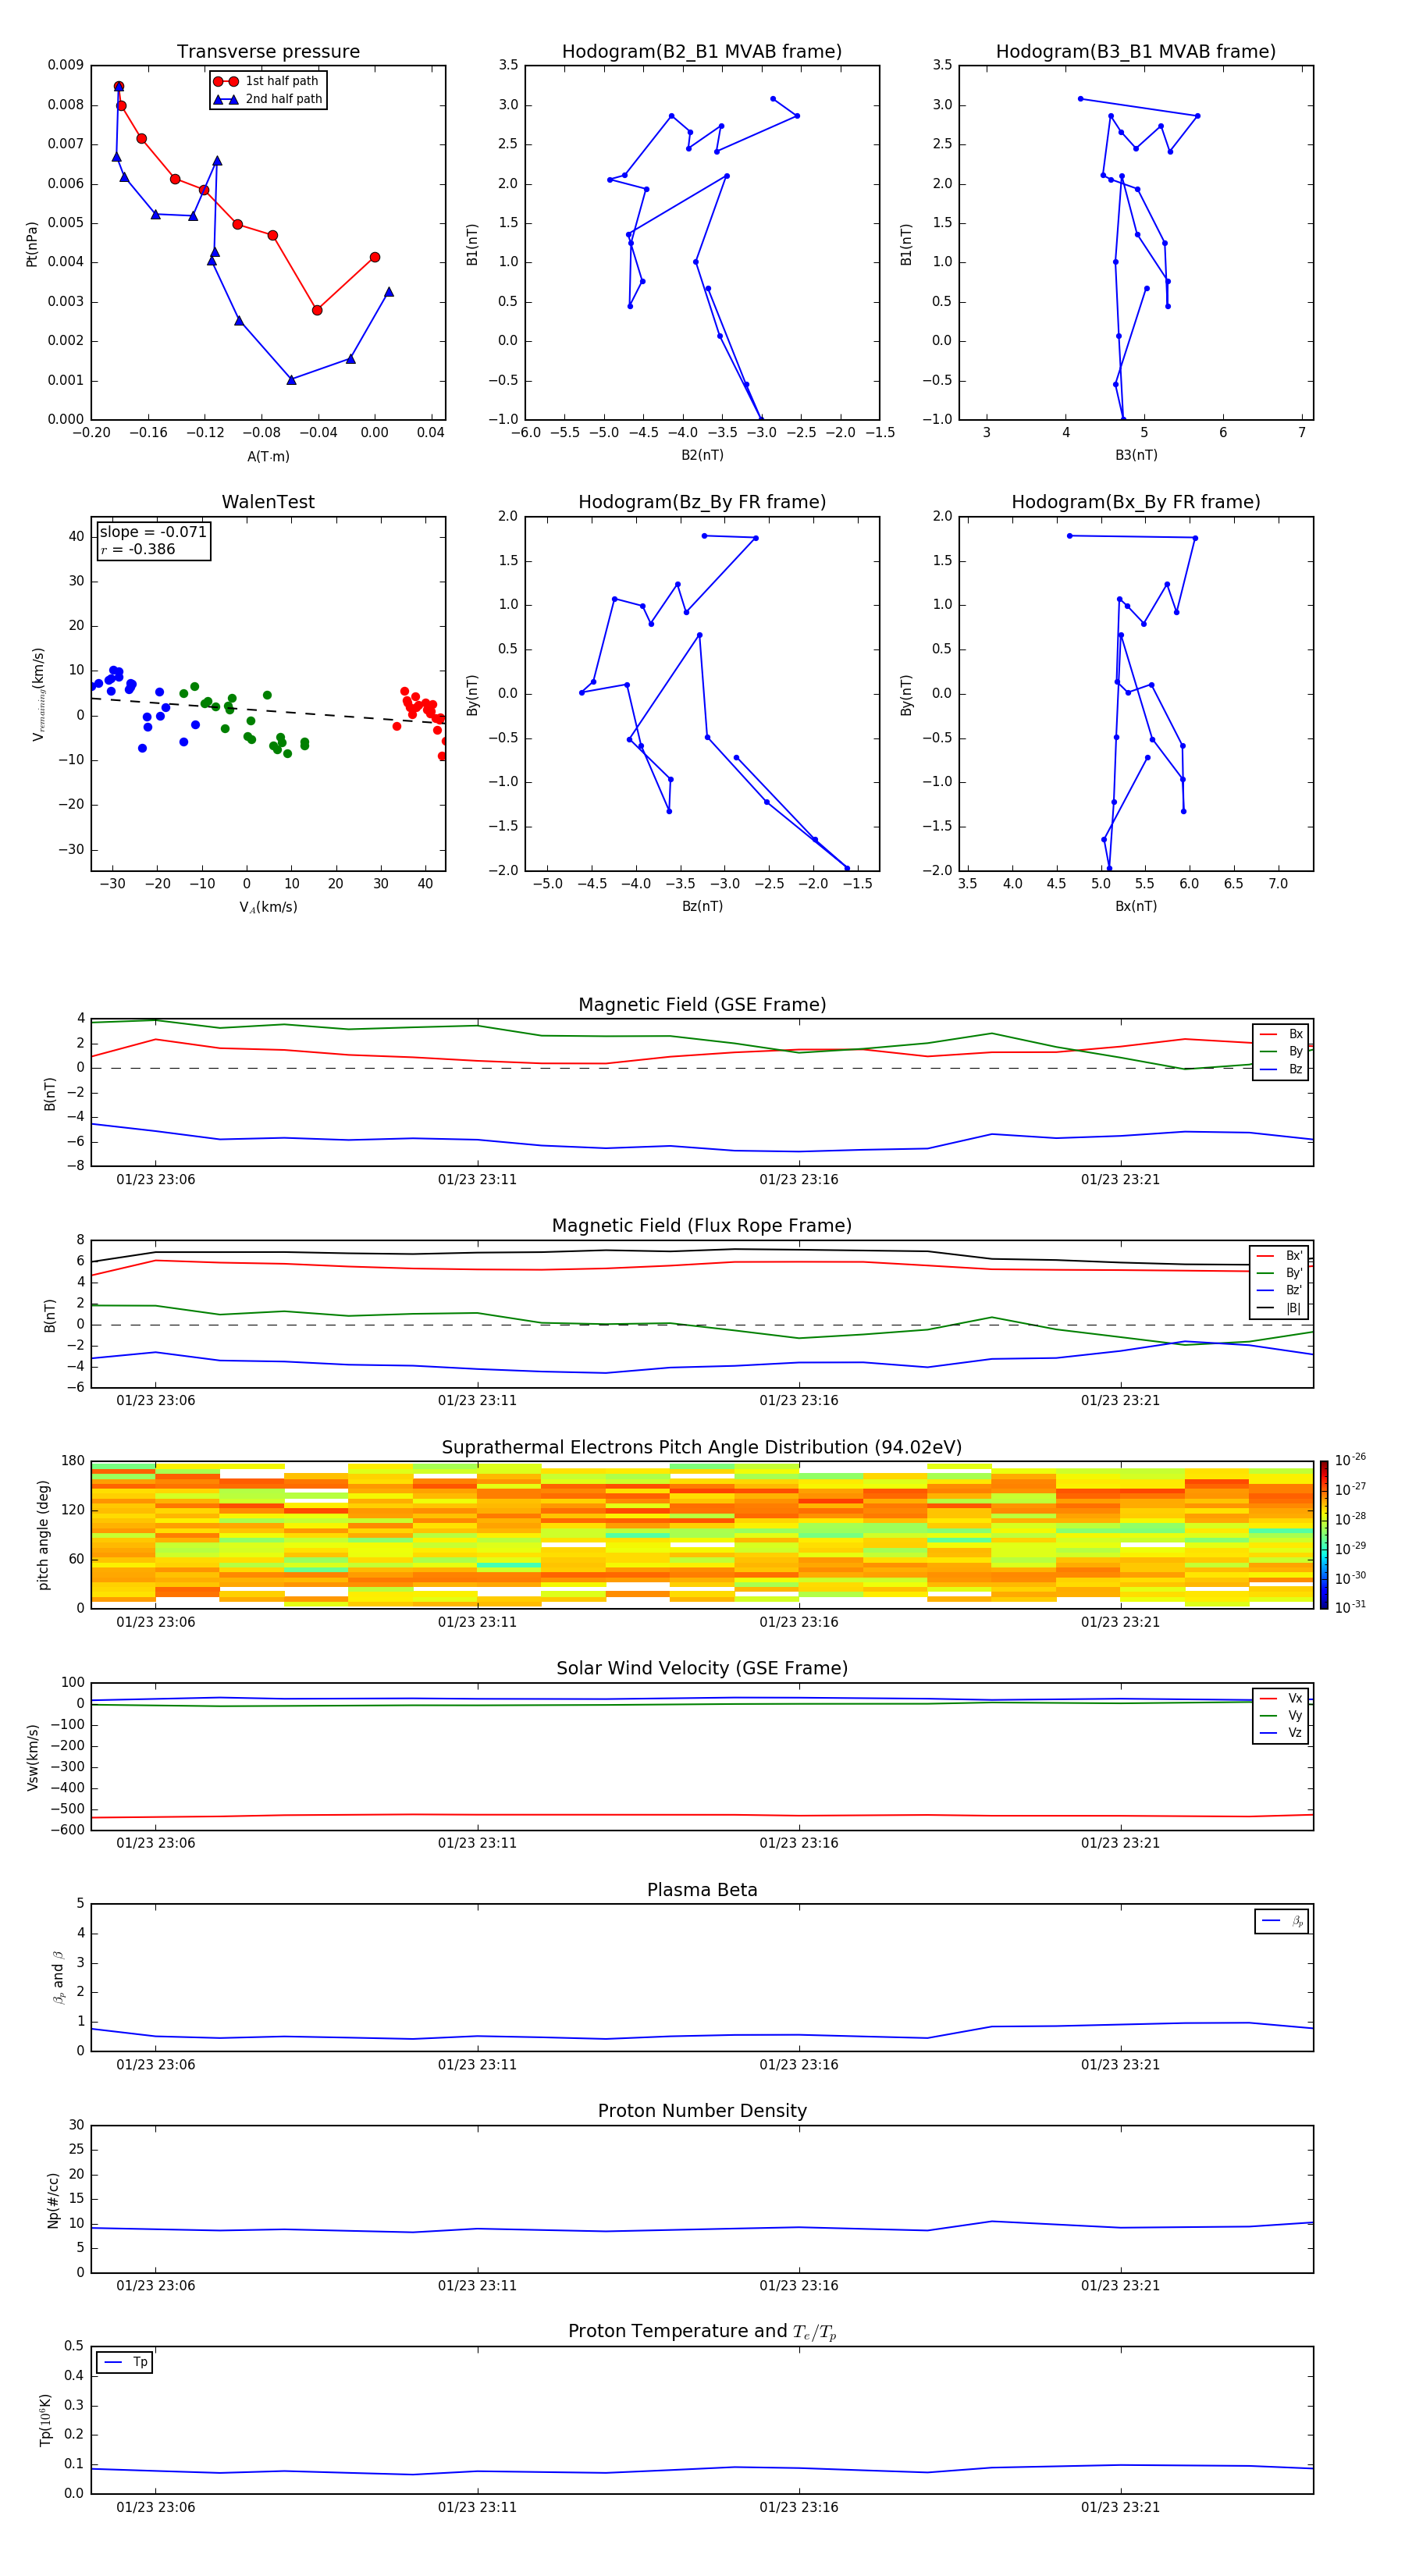Image resolution: width=1405 pixels, height=2576 pixels.
Task: Click 'Hodogram(Bx_By FR frame)' title
Action: pos(1136,502)
